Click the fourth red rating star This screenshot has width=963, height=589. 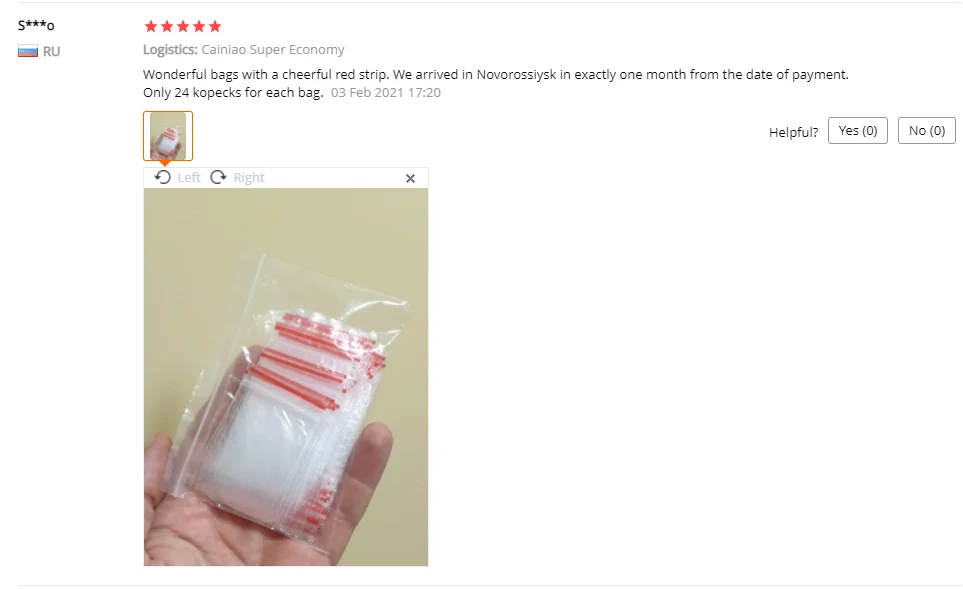[x=198, y=26]
